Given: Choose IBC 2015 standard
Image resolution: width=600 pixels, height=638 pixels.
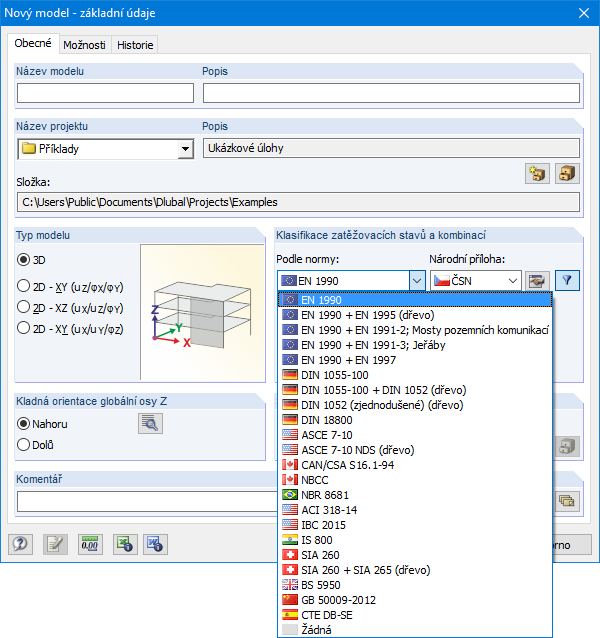Looking at the screenshot, I should point(415,525).
